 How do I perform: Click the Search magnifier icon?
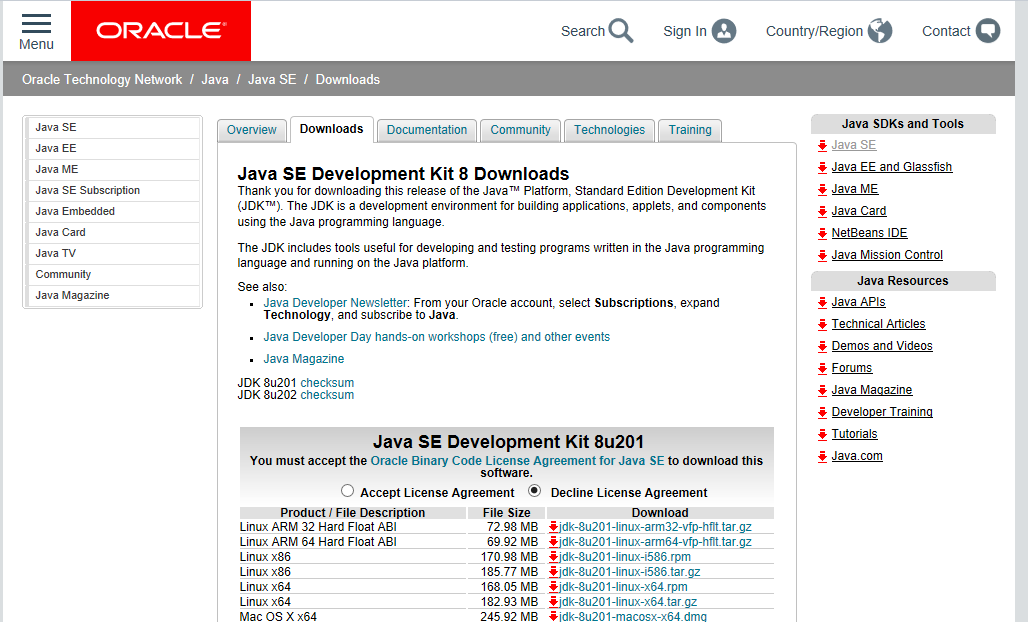620,31
